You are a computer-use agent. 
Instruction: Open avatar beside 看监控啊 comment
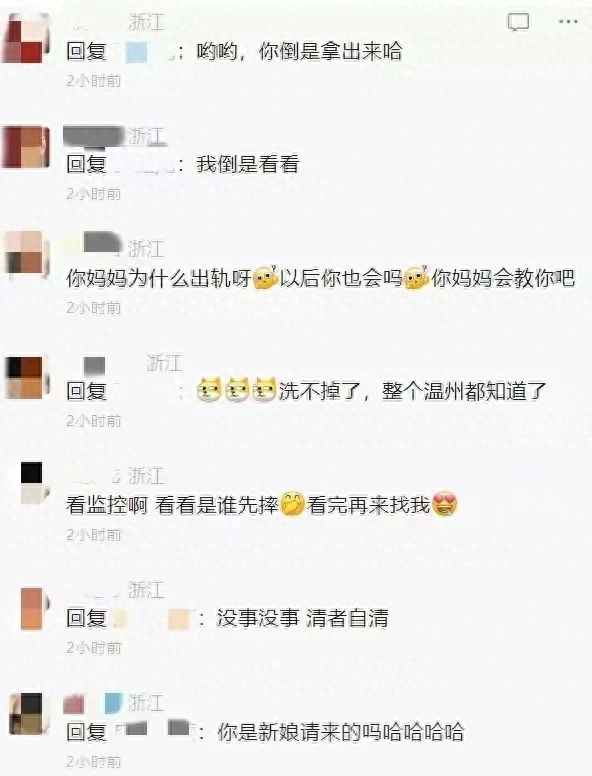click(x=33, y=483)
